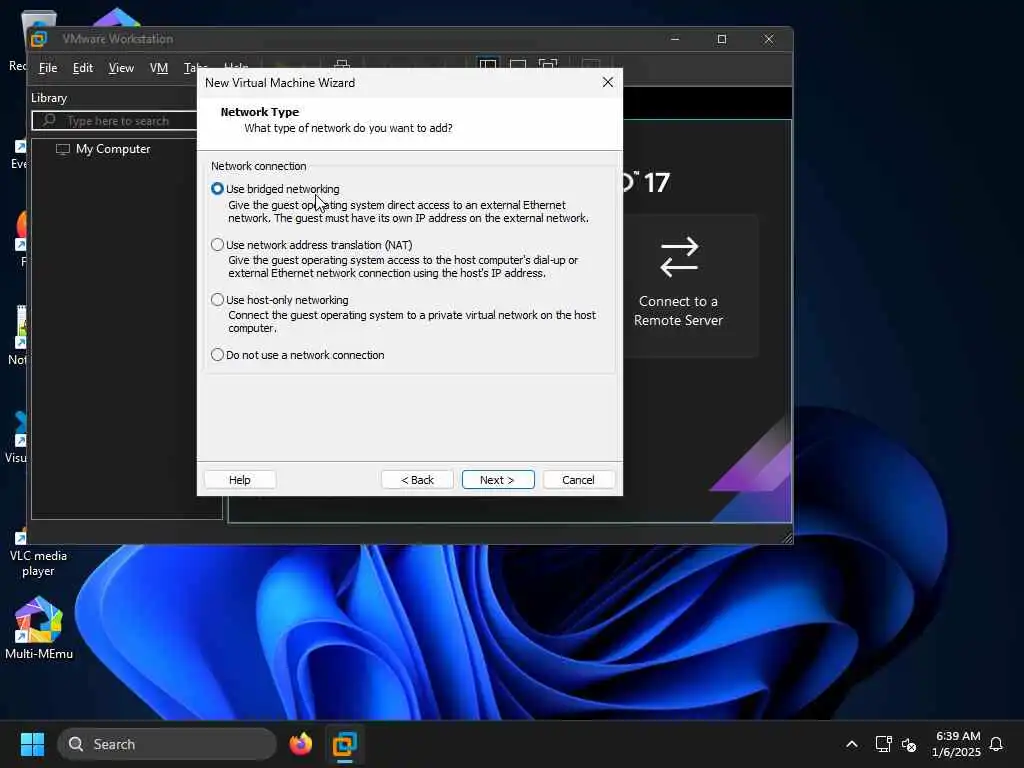The height and width of the screenshot is (768, 1024).
Task: Open the notifications bell icon
Action: (996, 744)
